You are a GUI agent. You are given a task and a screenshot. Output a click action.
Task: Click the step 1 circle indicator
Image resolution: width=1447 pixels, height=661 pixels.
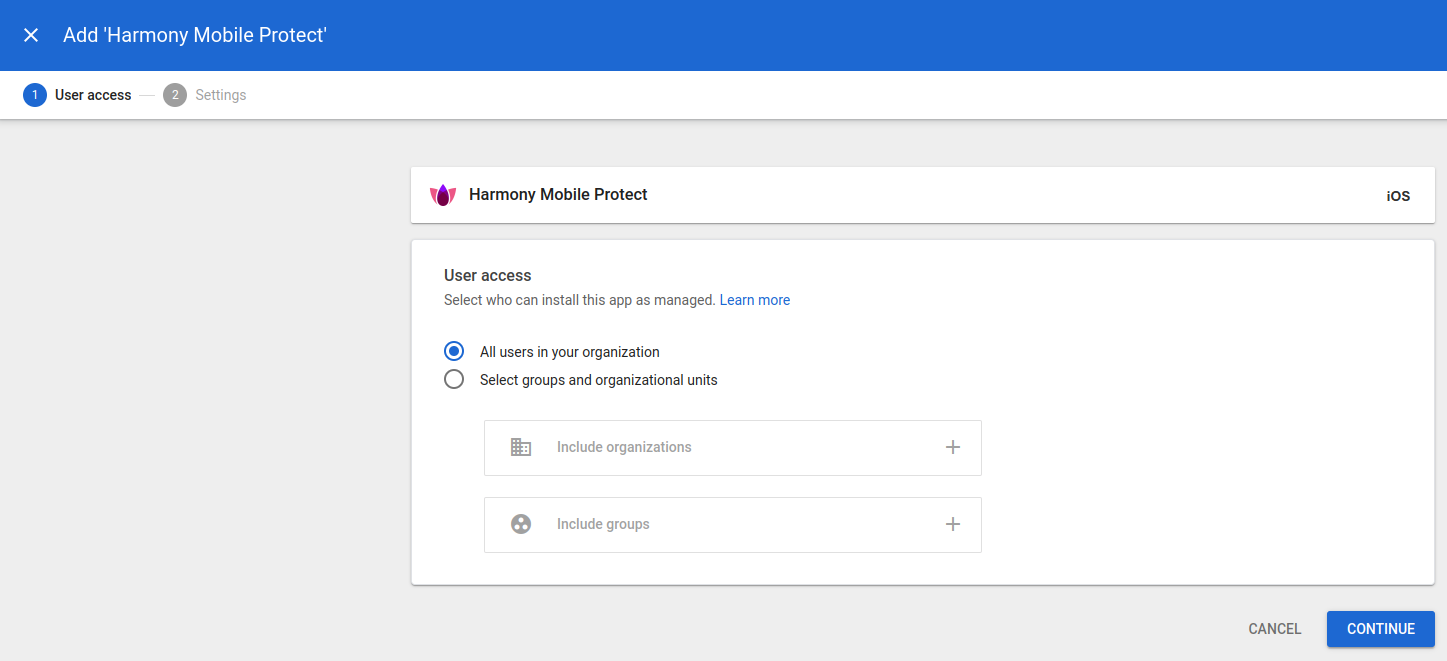point(35,95)
